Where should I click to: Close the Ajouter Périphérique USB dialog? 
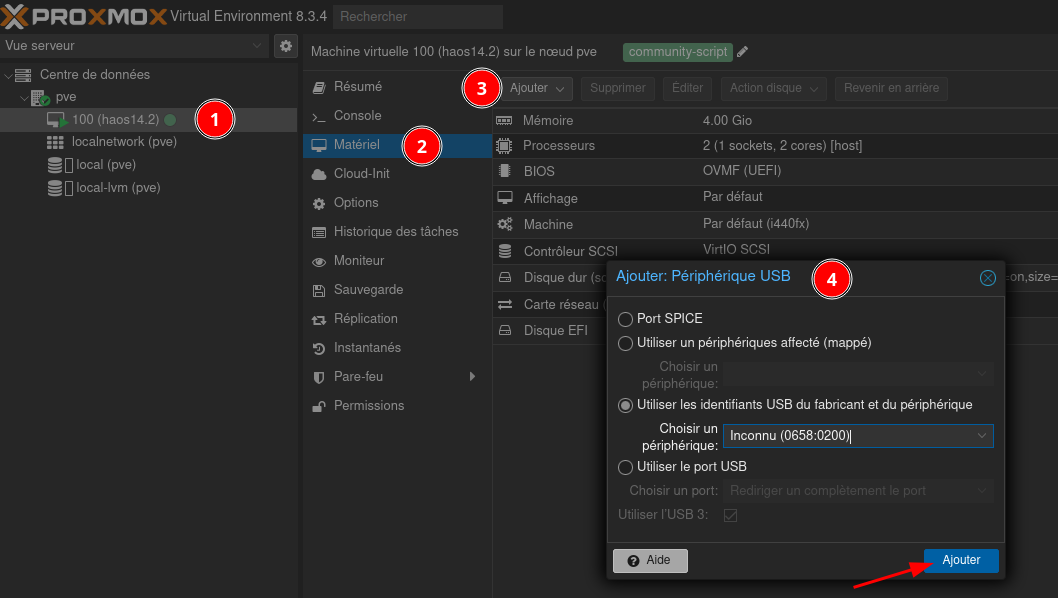pyautogui.click(x=988, y=278)
